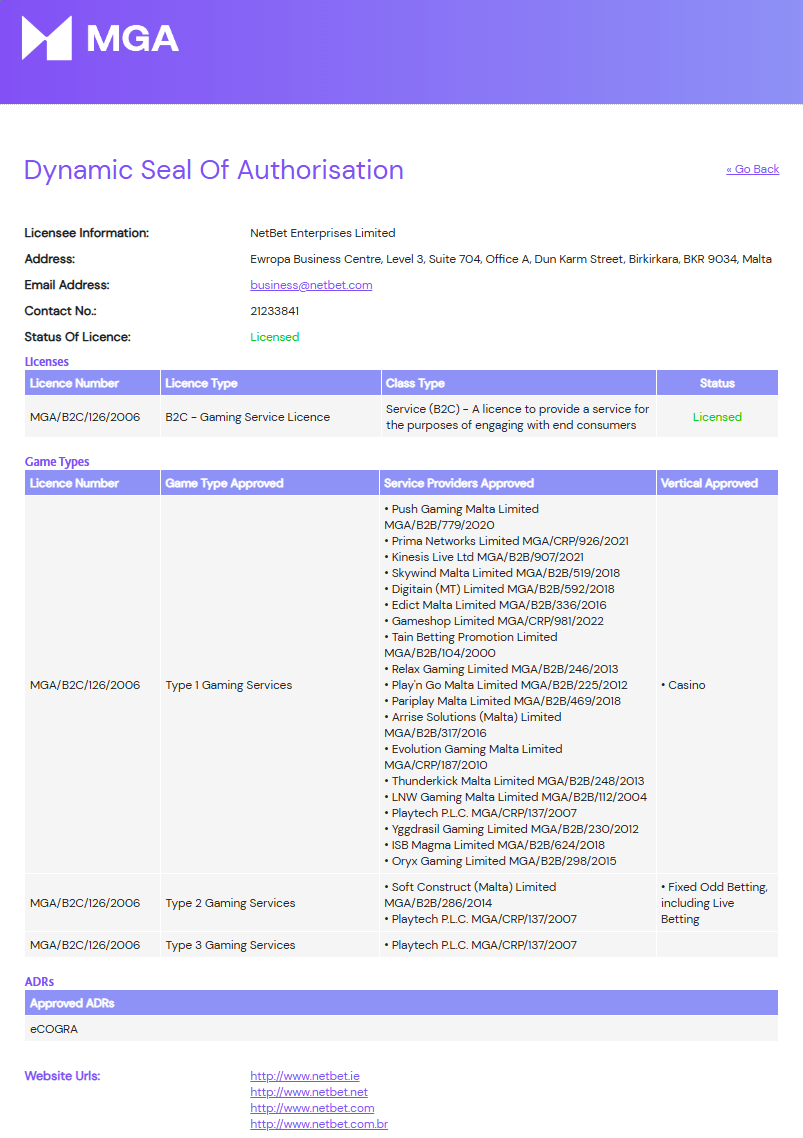The height and width of the screenshot is (1138, 803).
Task: Click Skywind Malta Limited provider entry
Action: 502,573
